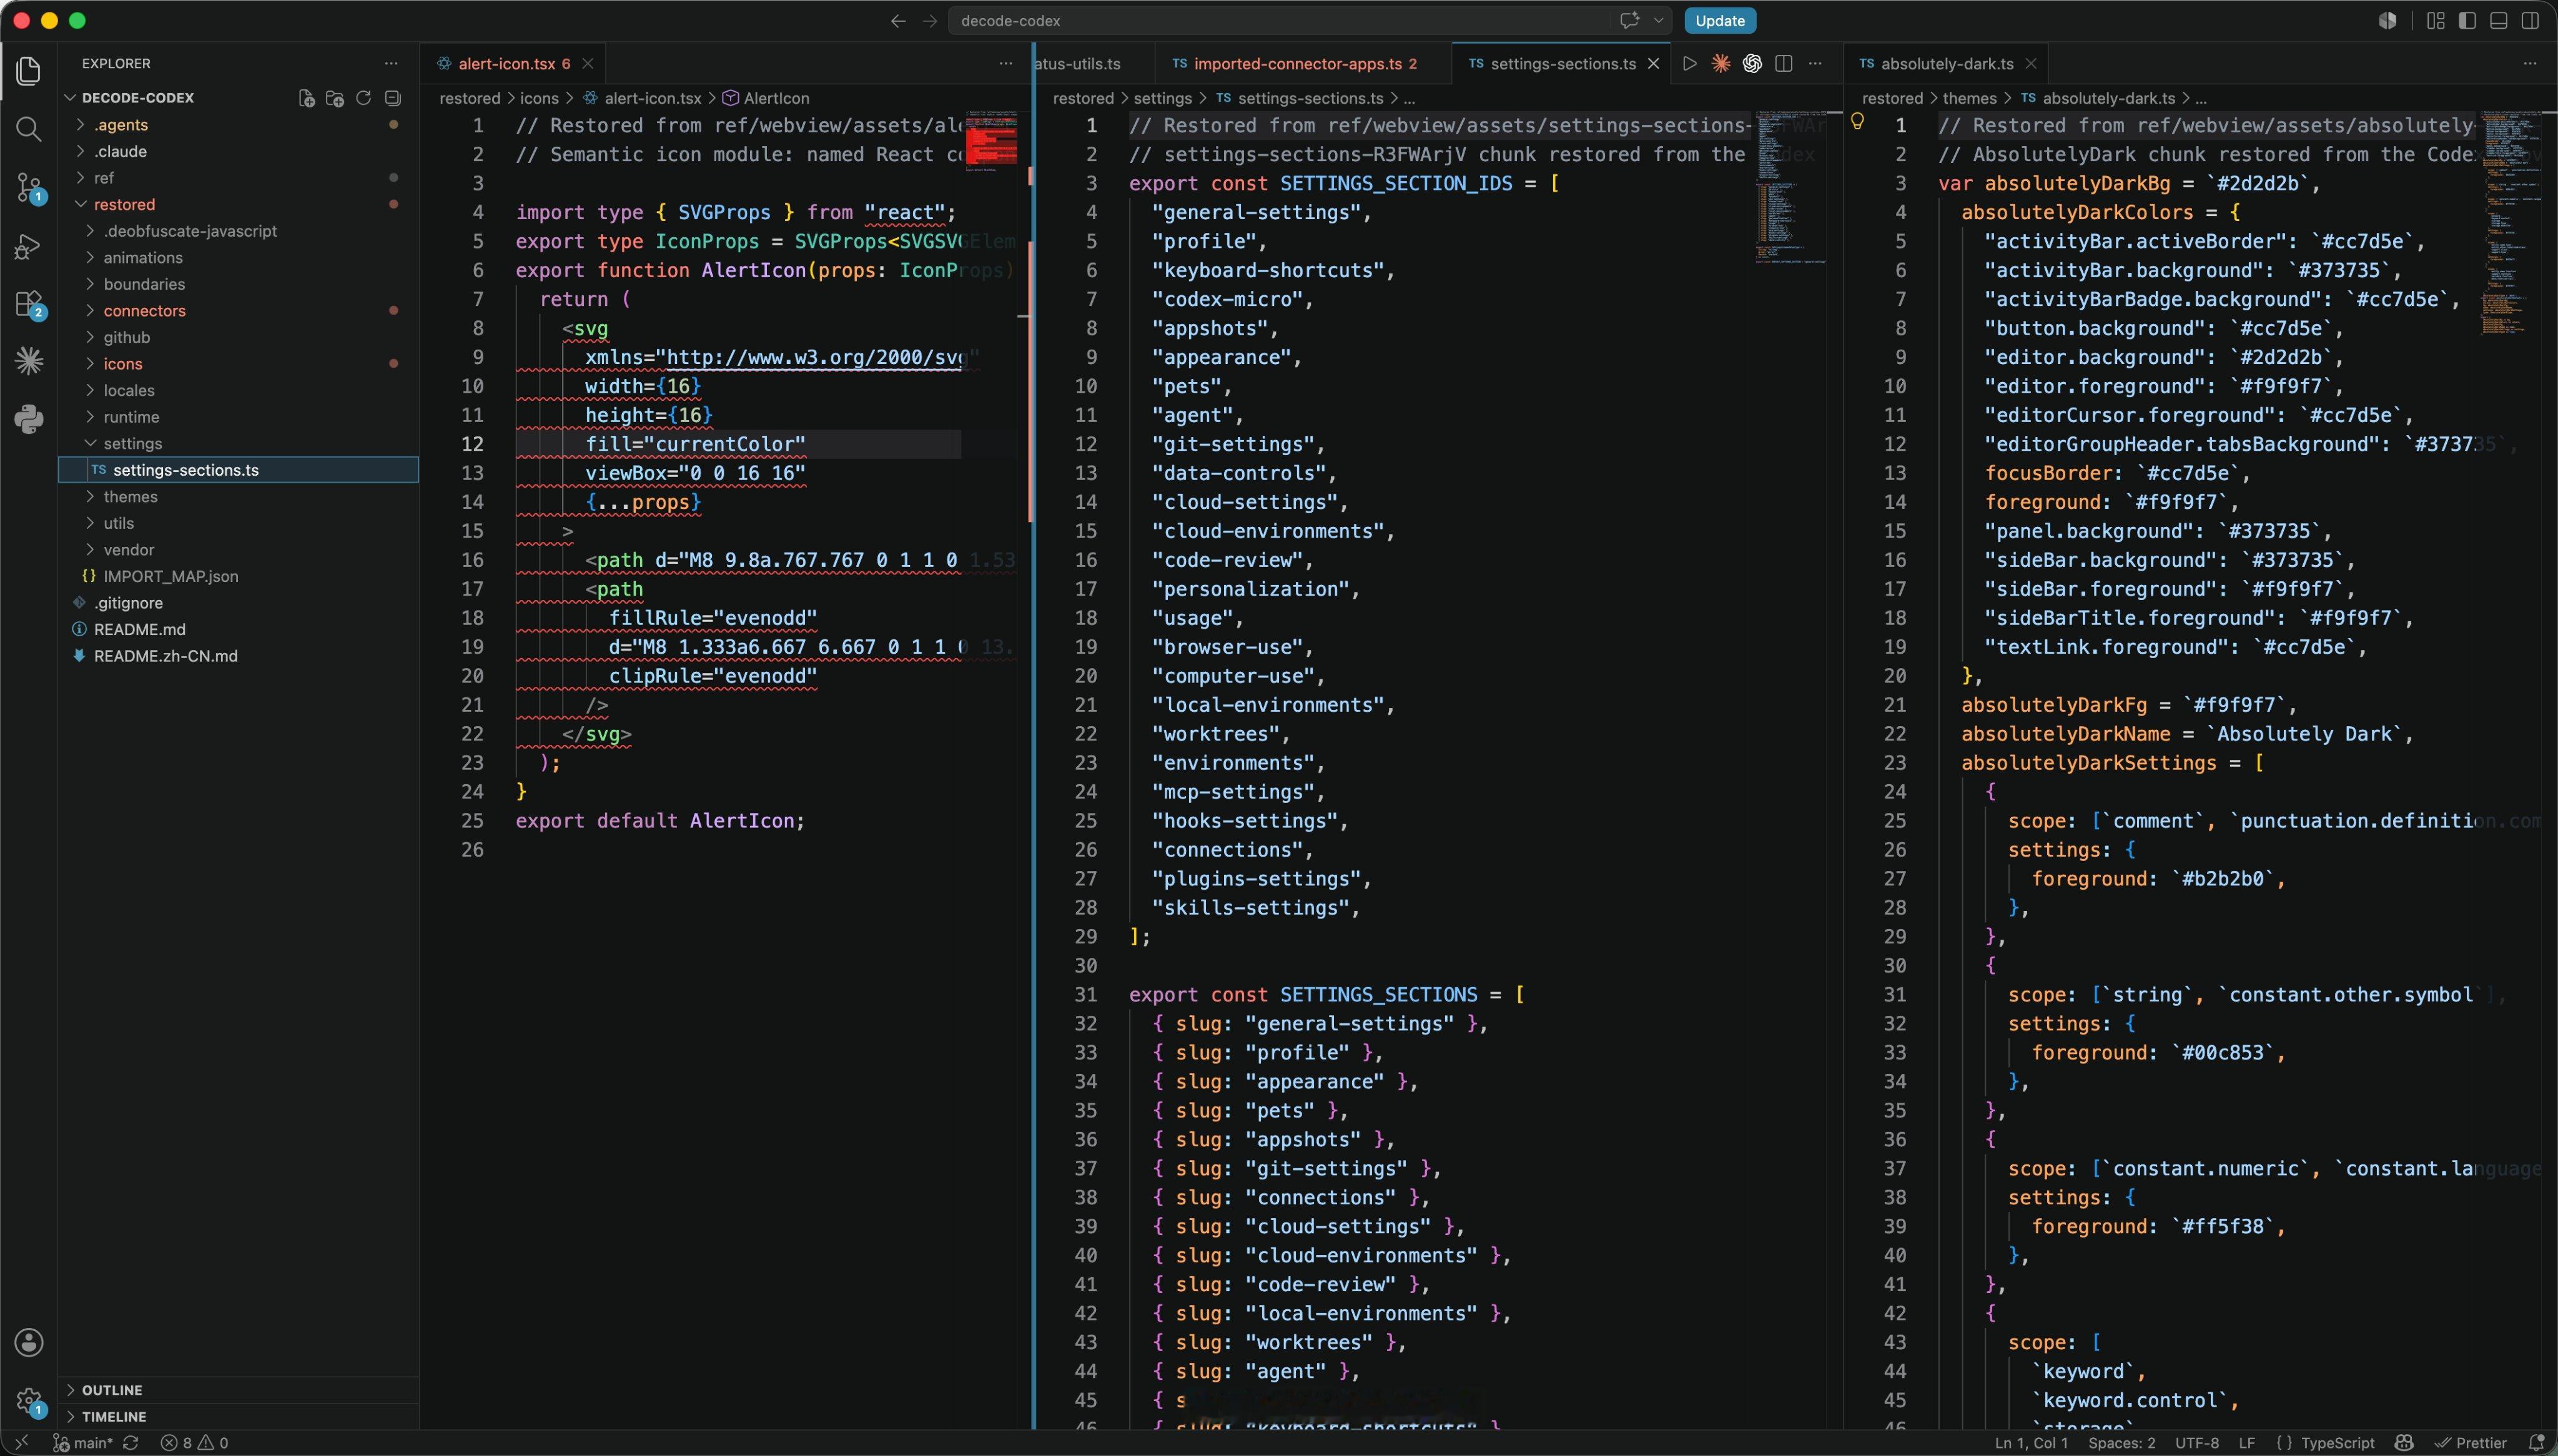Viewport: 2558px width, 1456px height.
Task: Click Spaces: 2 indentation setting
Action: [x=2122, y=1443]
